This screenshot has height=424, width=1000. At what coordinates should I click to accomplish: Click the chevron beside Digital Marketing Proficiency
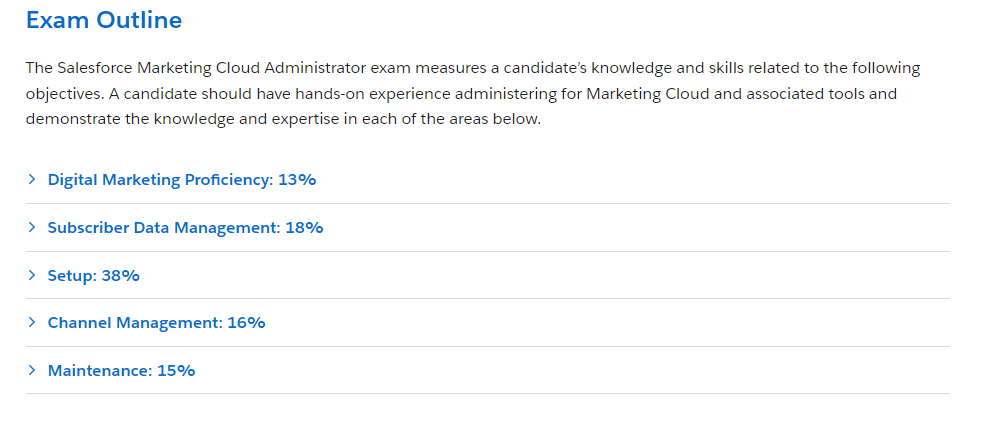[32, 180]
